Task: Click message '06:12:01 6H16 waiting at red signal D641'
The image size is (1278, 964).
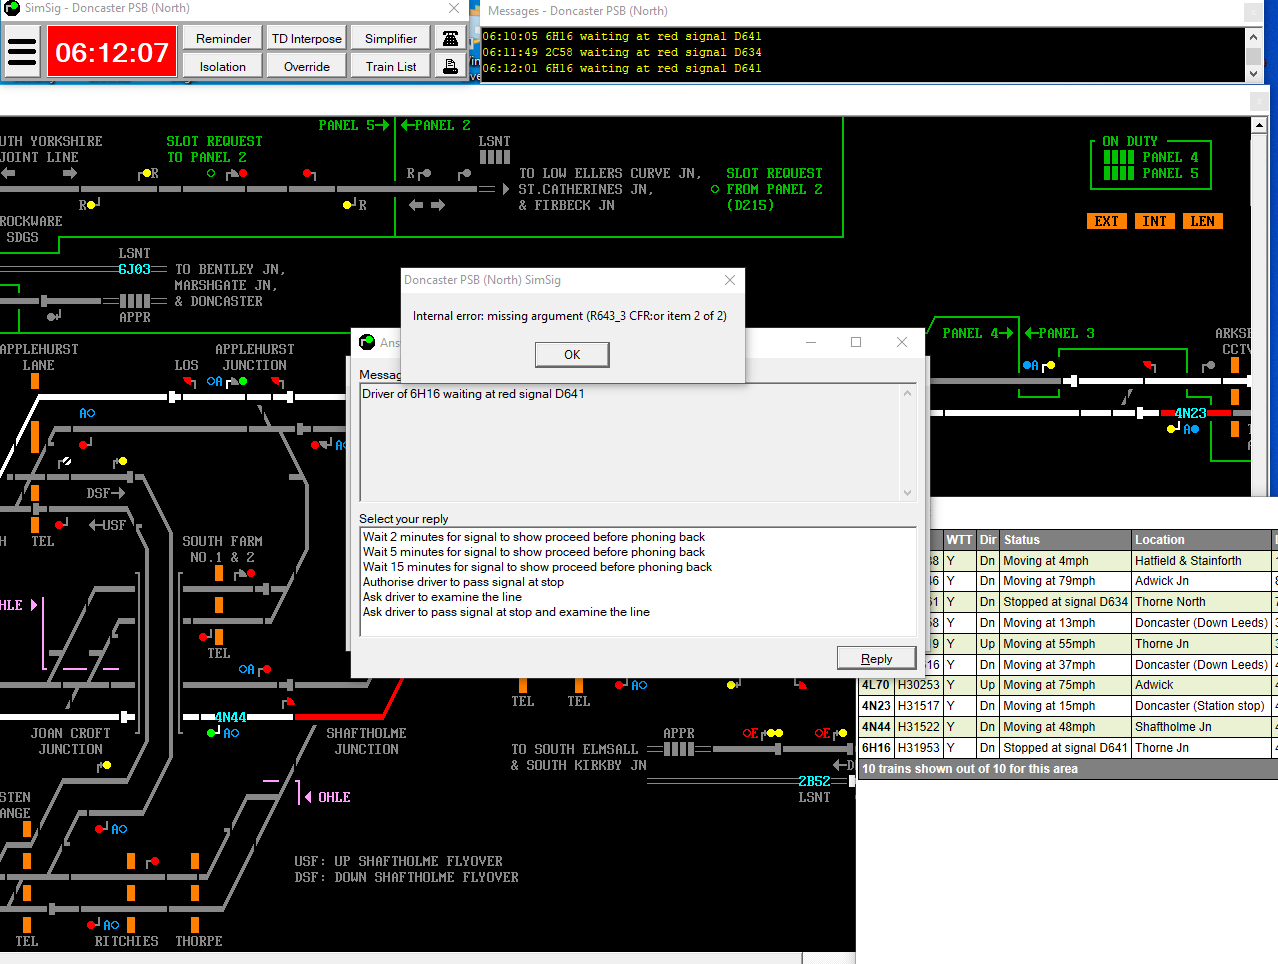Action: point(622,69)
